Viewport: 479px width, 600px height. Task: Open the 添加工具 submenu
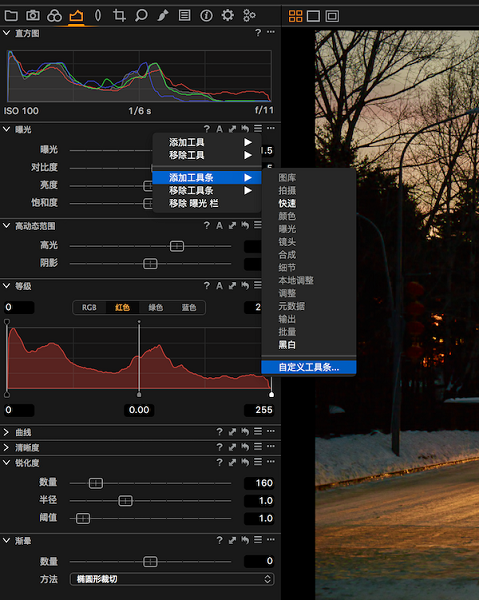207,142
